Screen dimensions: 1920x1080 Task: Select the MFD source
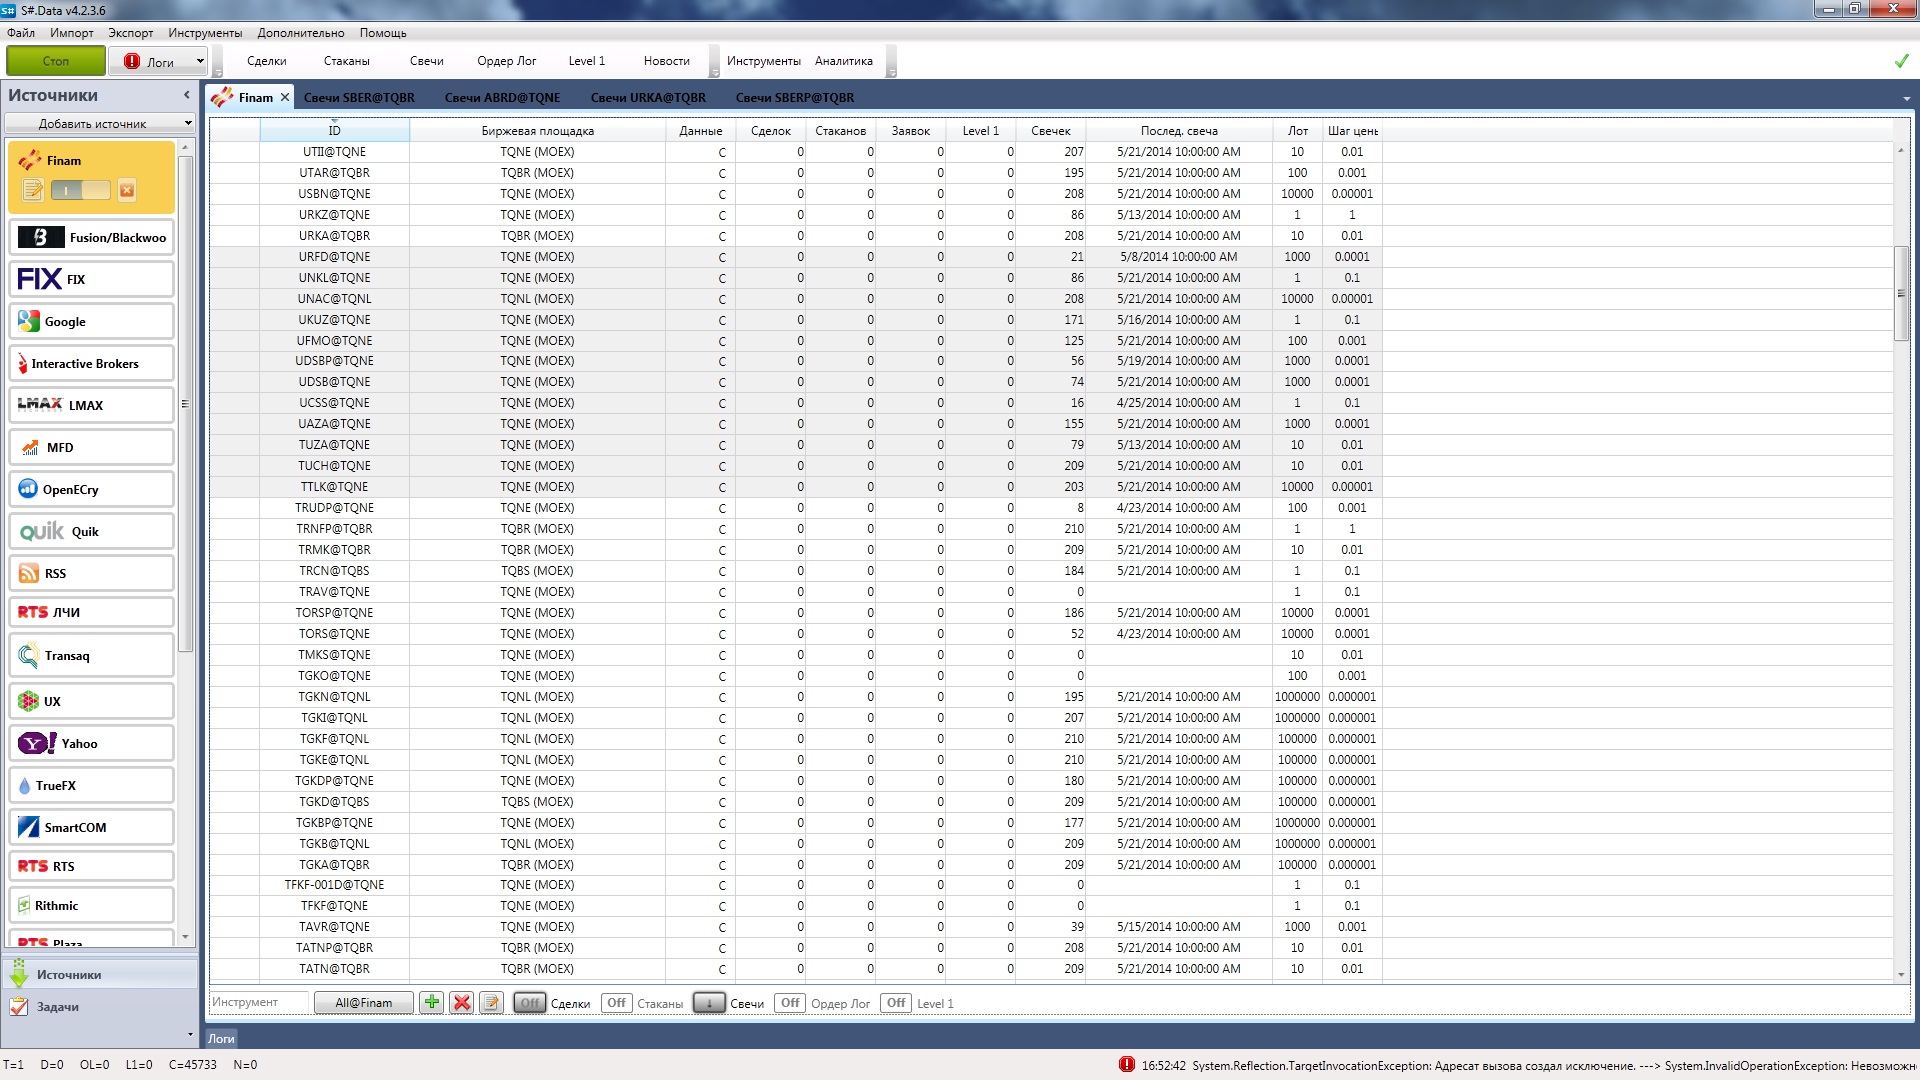tap(92, 448)
